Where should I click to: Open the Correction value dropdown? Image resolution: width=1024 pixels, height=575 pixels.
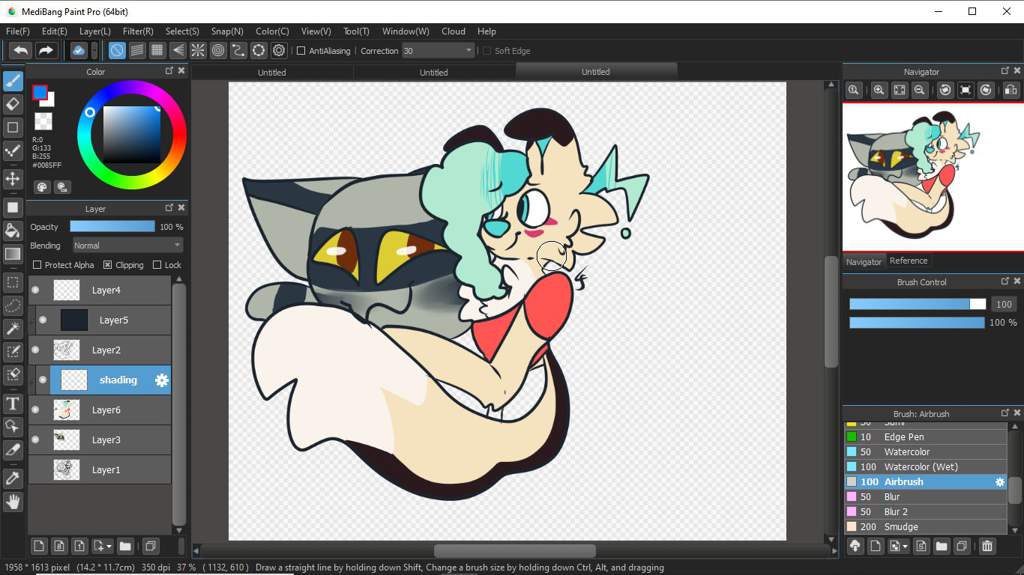pos(438,51)
